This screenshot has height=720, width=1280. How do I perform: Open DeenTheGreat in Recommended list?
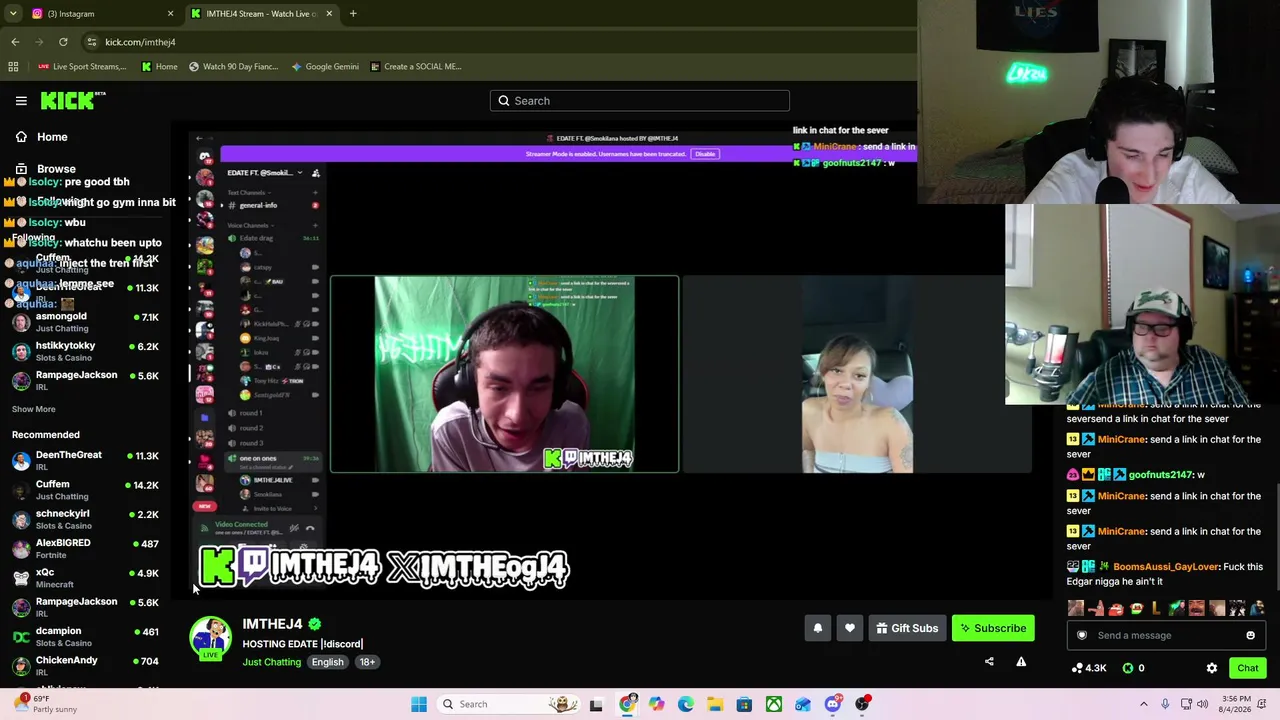[x=85, y=461]
